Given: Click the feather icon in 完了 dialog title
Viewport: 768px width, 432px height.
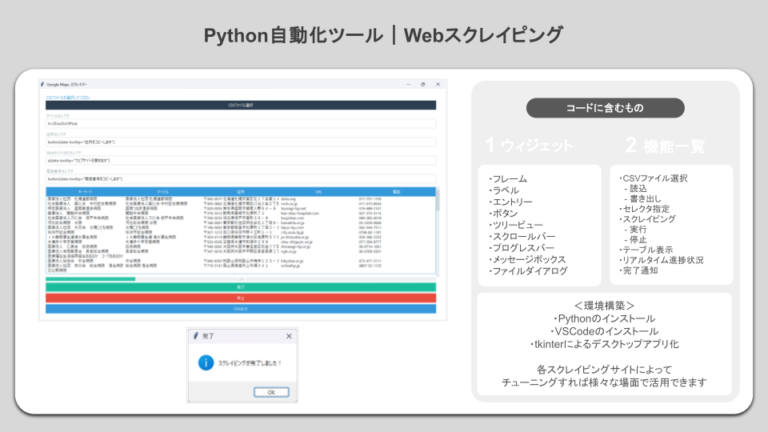Looking at the screenshot, I should (x=195, y=337).
